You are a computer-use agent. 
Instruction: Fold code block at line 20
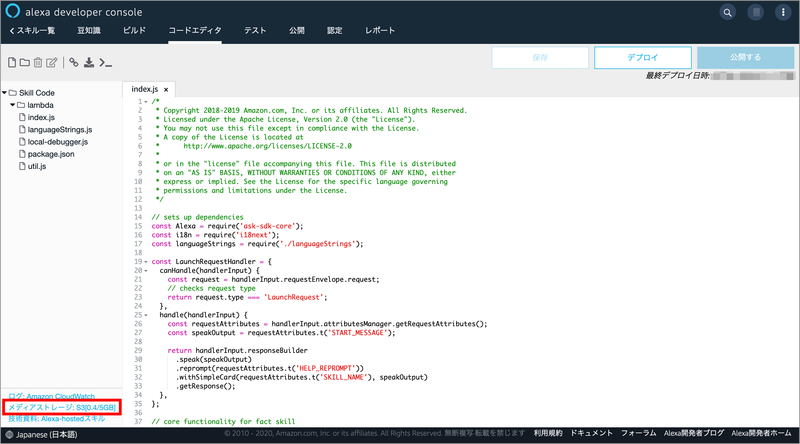coord(146,270)
